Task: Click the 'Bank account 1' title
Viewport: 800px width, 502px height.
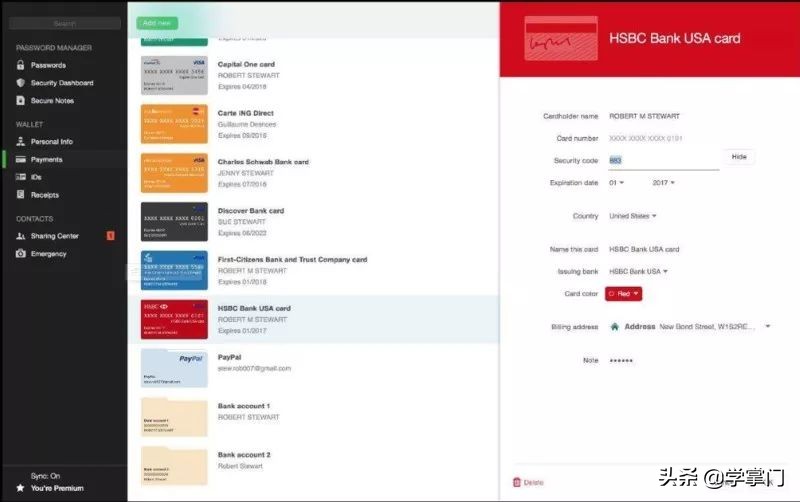Action: 243,406
